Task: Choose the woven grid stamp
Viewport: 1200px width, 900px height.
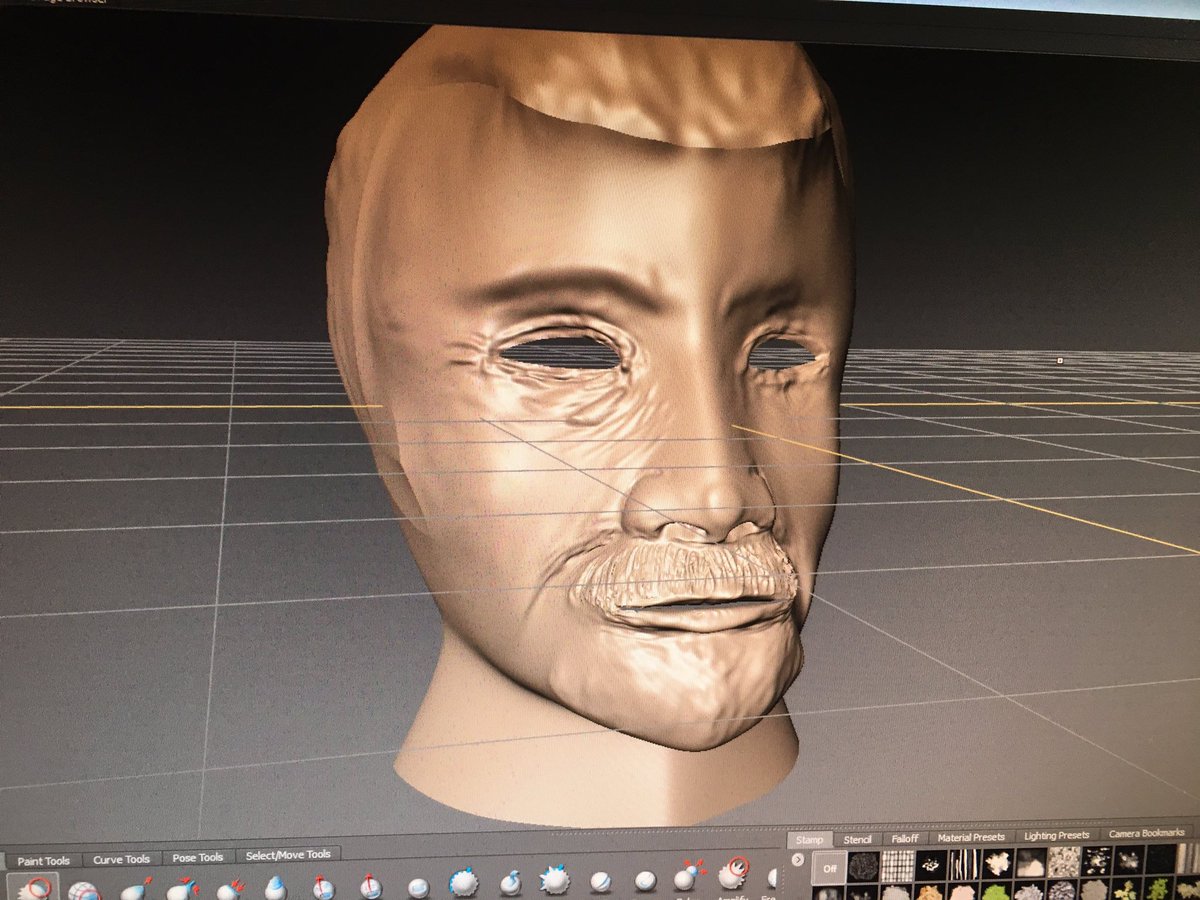Action: point(897,866)
